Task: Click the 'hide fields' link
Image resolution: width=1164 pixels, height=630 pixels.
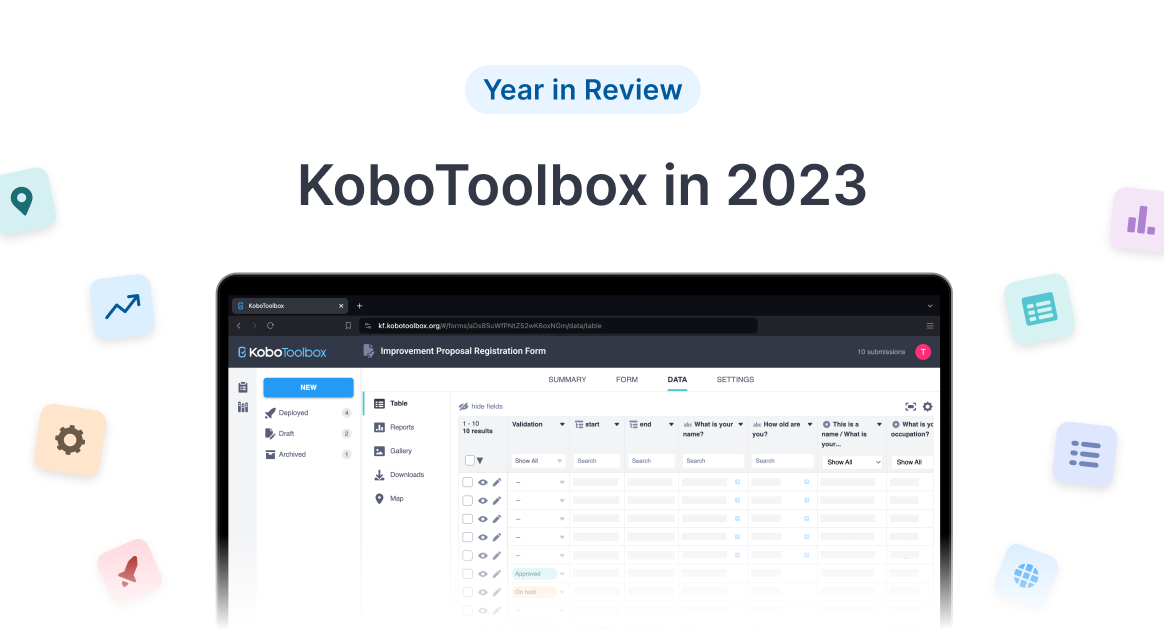Action: click(x=486, y=406)
